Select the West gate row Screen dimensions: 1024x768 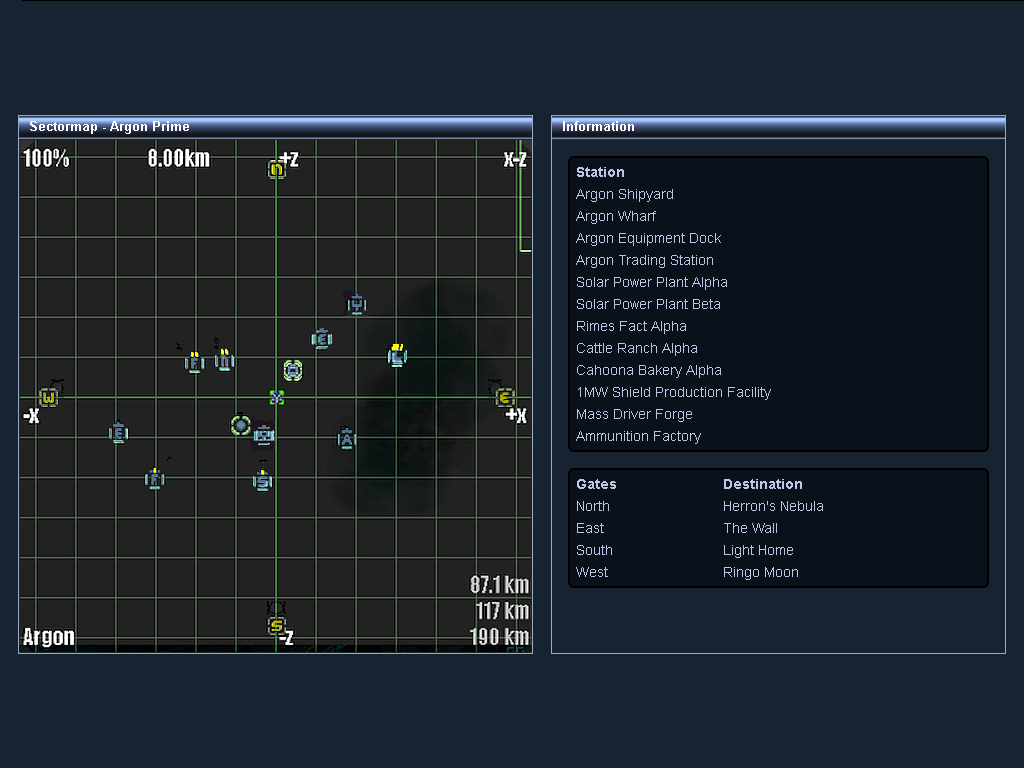point(778,572)
